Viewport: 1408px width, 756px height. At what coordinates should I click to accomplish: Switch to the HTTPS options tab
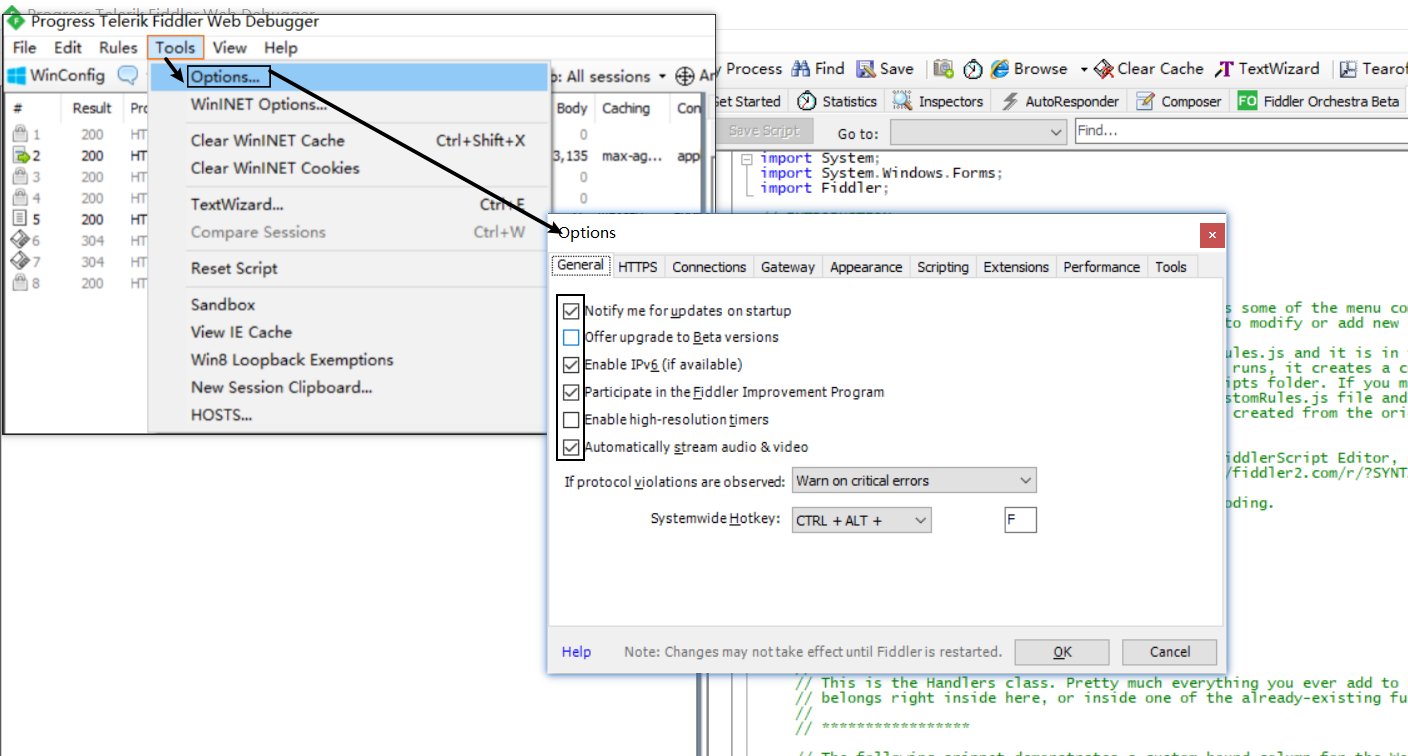coord(638,267)
